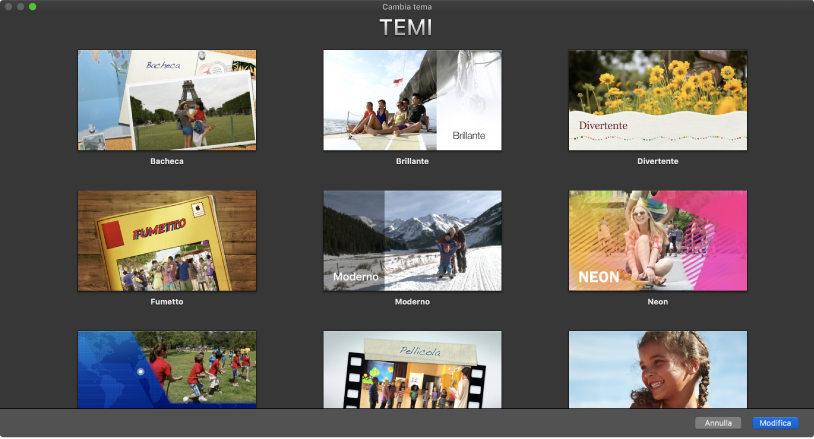This screenshot has height=439, width=814.
Task: Choose the smiling girl beach thumbnail
Action: tap(657, 369)
